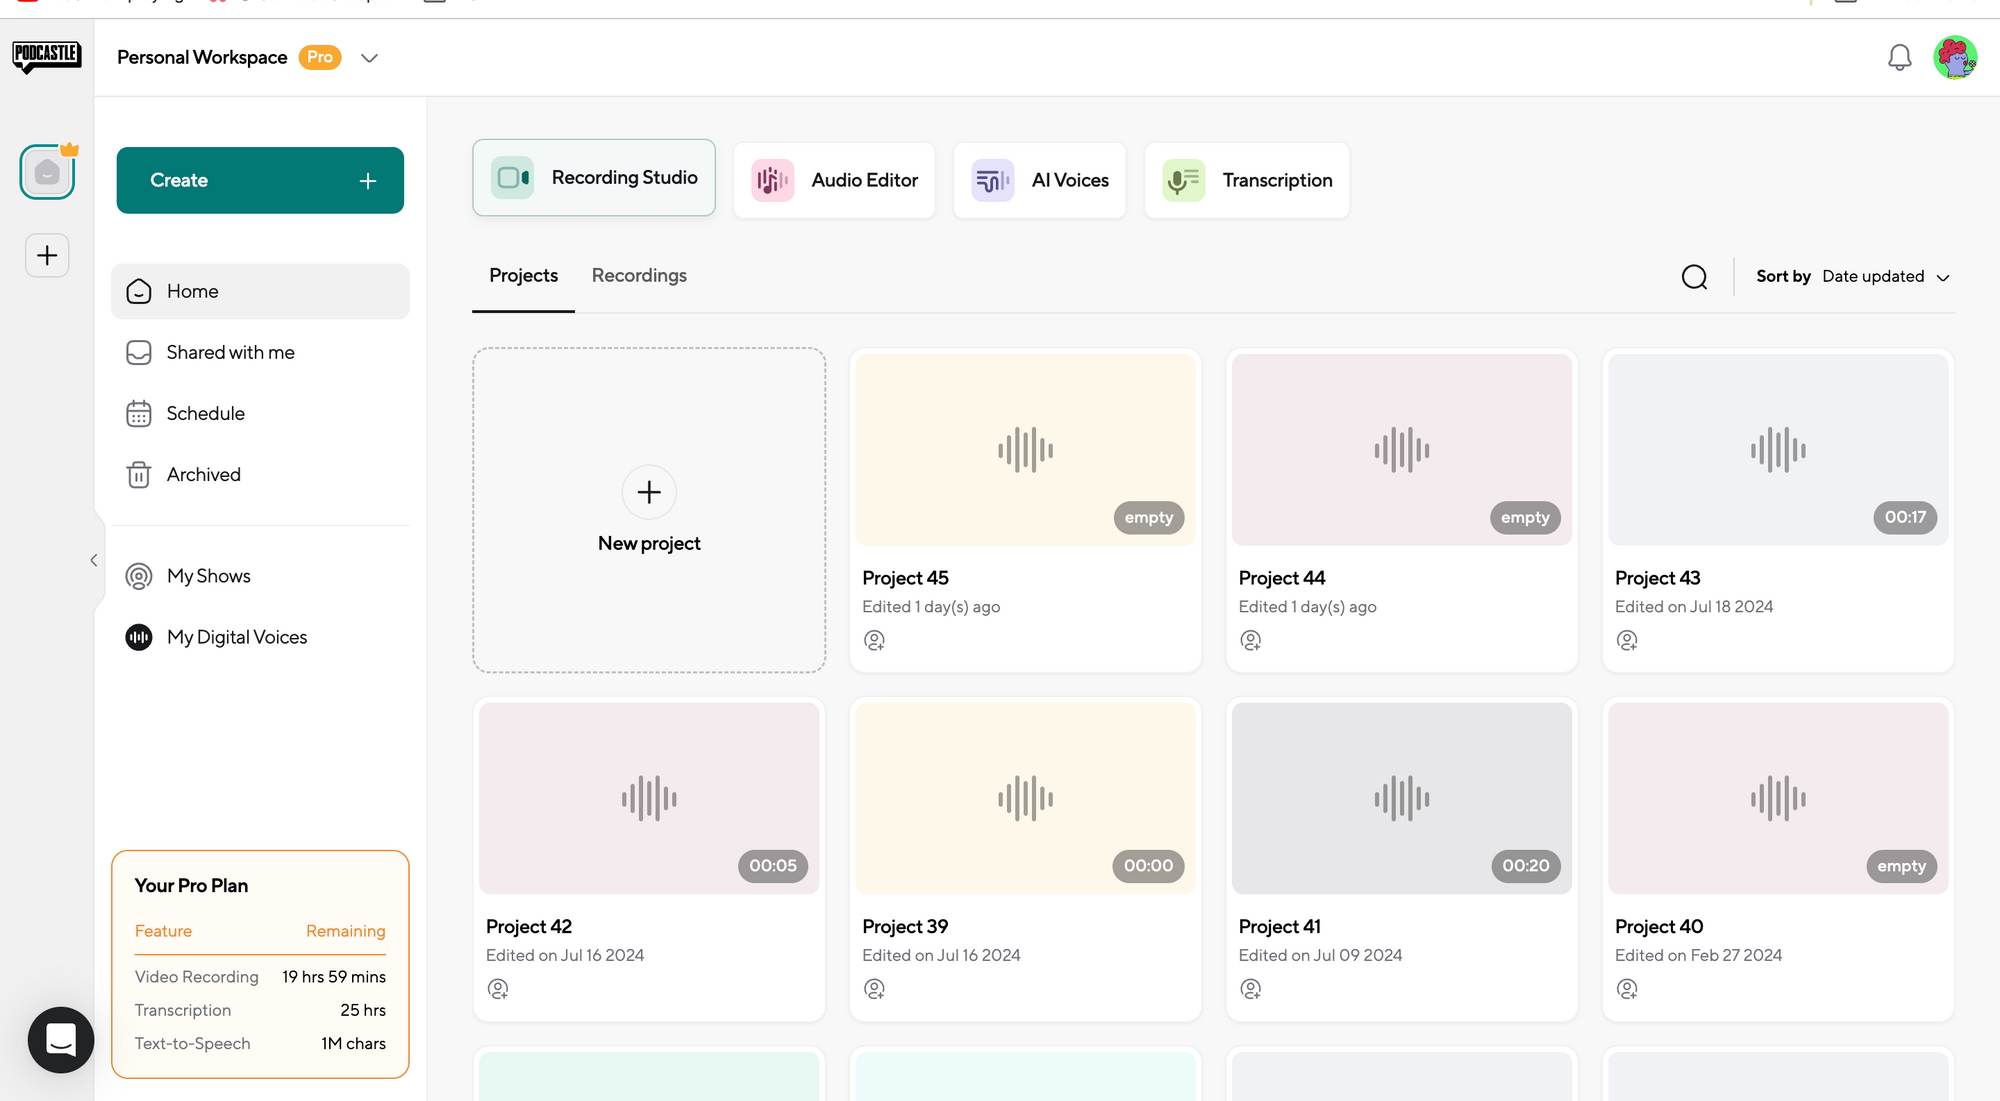Select personal workspace icon with crown

47,173
